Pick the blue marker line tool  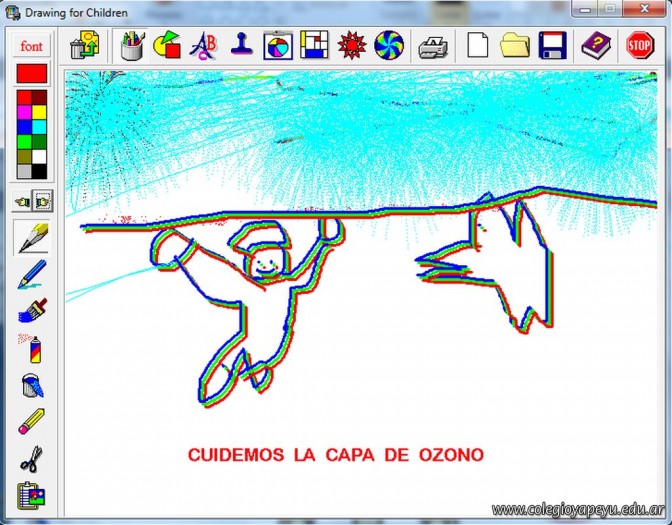point(31,274)
